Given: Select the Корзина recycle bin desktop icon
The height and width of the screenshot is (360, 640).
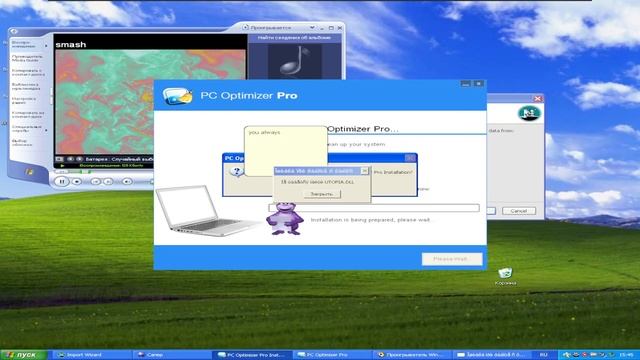Looking at the screenshot, I should click(x=505, y=276).
